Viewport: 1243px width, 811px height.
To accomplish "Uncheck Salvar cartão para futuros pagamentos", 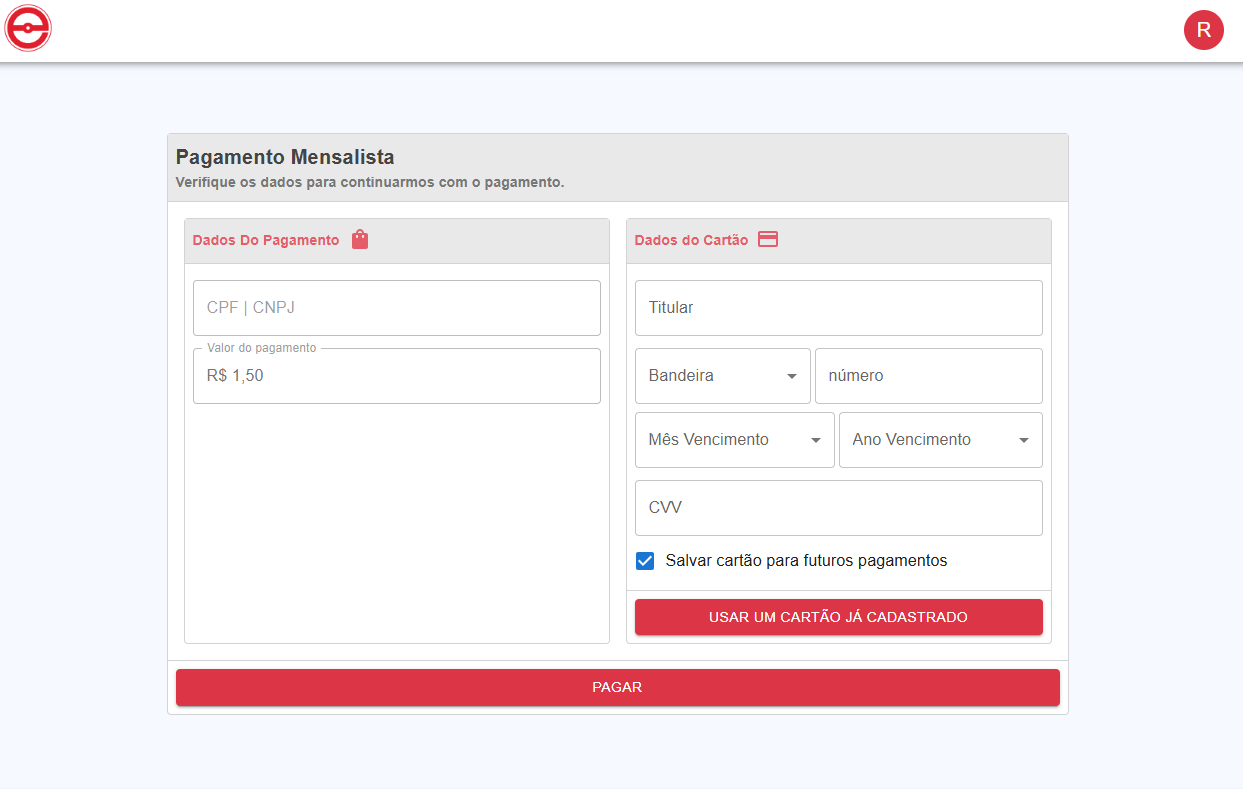I will (x=645, y=561).
